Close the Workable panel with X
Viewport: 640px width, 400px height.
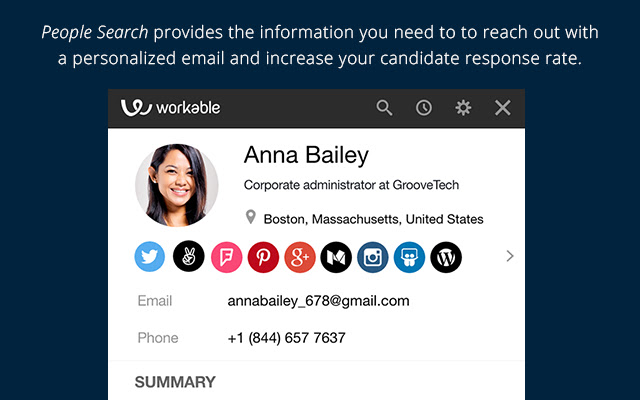coord(503,108)
